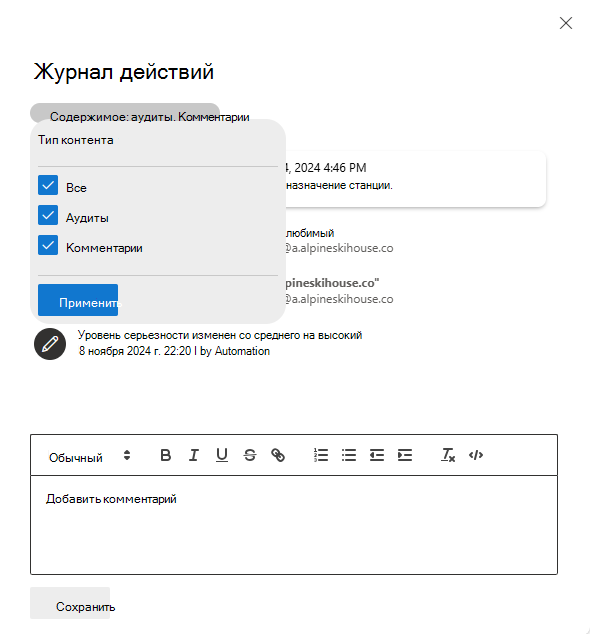Screen dimensions: 590x634
Task: Uncheck the Аудиты checkbox
Action: point(48,215)
